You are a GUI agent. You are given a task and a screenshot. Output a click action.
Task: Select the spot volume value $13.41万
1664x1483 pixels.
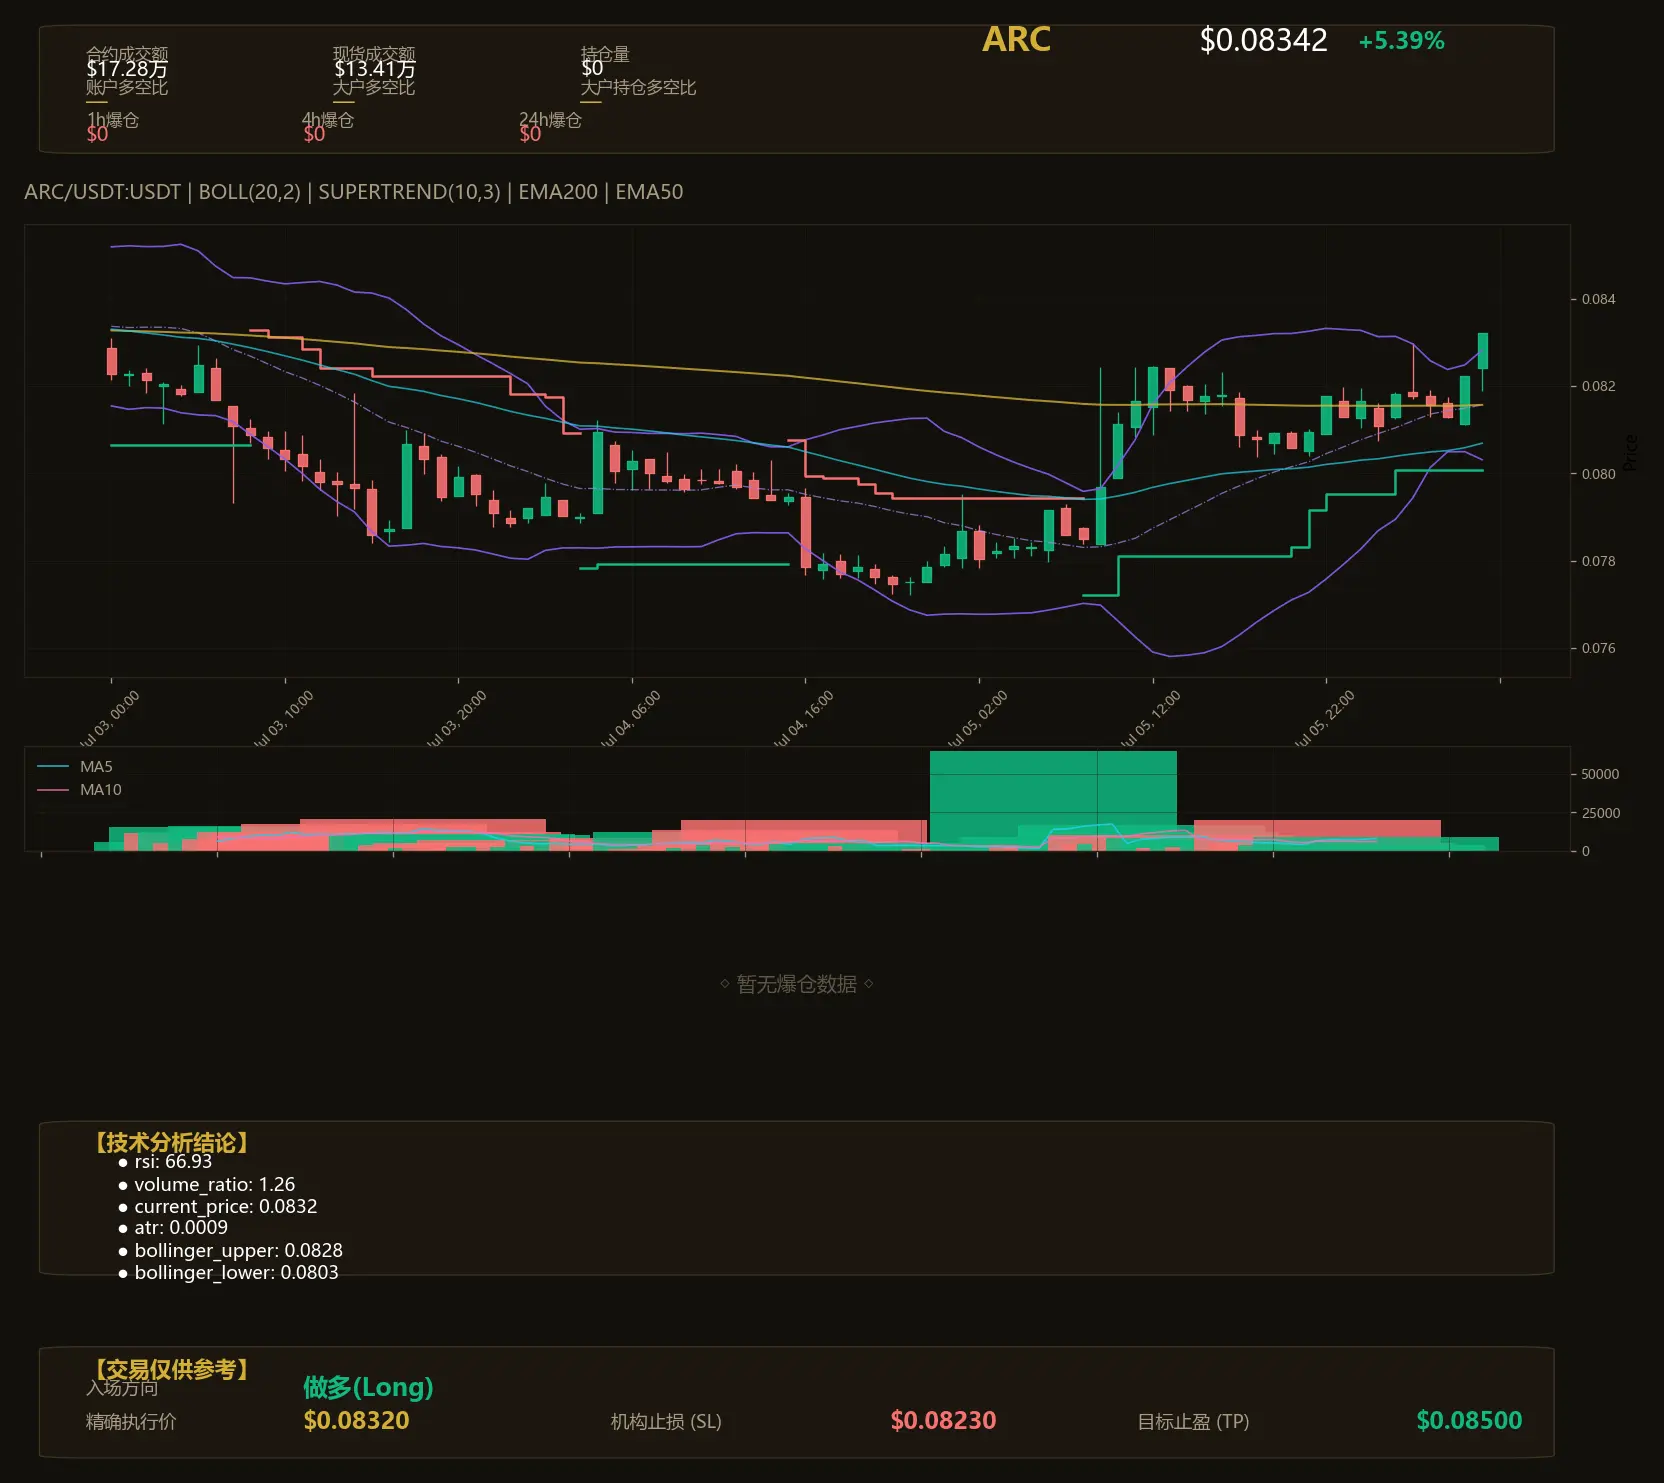tap(374, 69)
